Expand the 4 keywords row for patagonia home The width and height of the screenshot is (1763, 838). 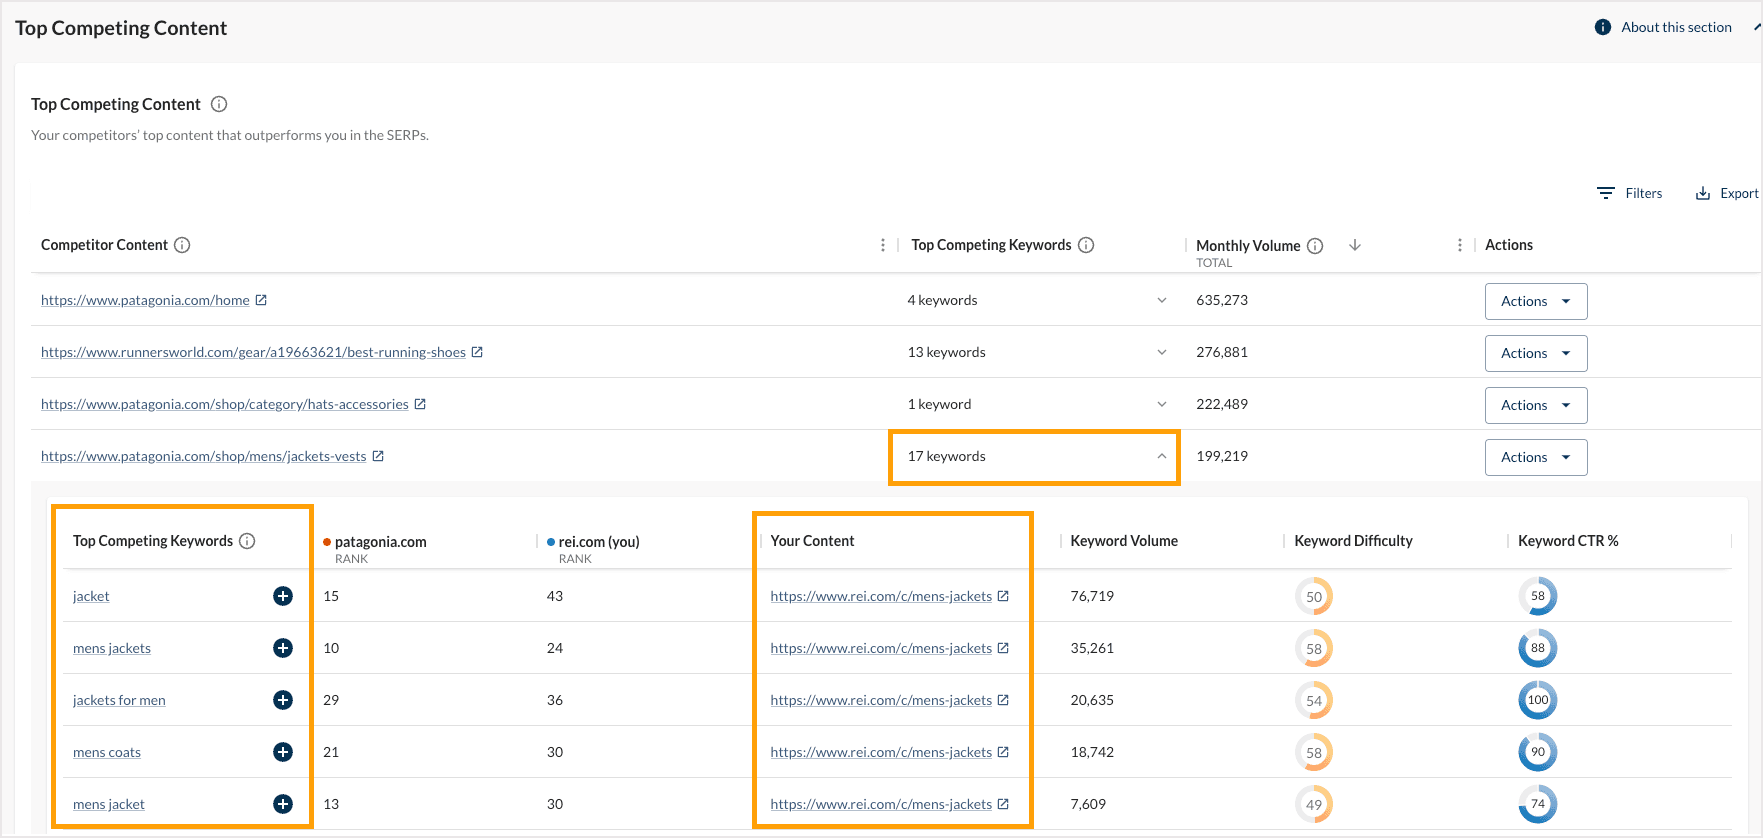click(x=1161, y=300)
